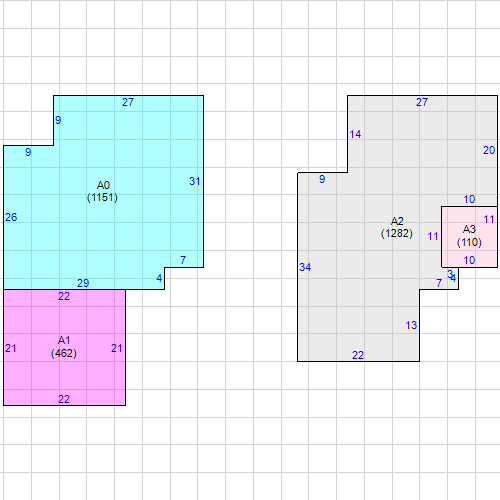Click the (462) area value in A1
The image size is (500, 500).
click(x=64, y=353)
